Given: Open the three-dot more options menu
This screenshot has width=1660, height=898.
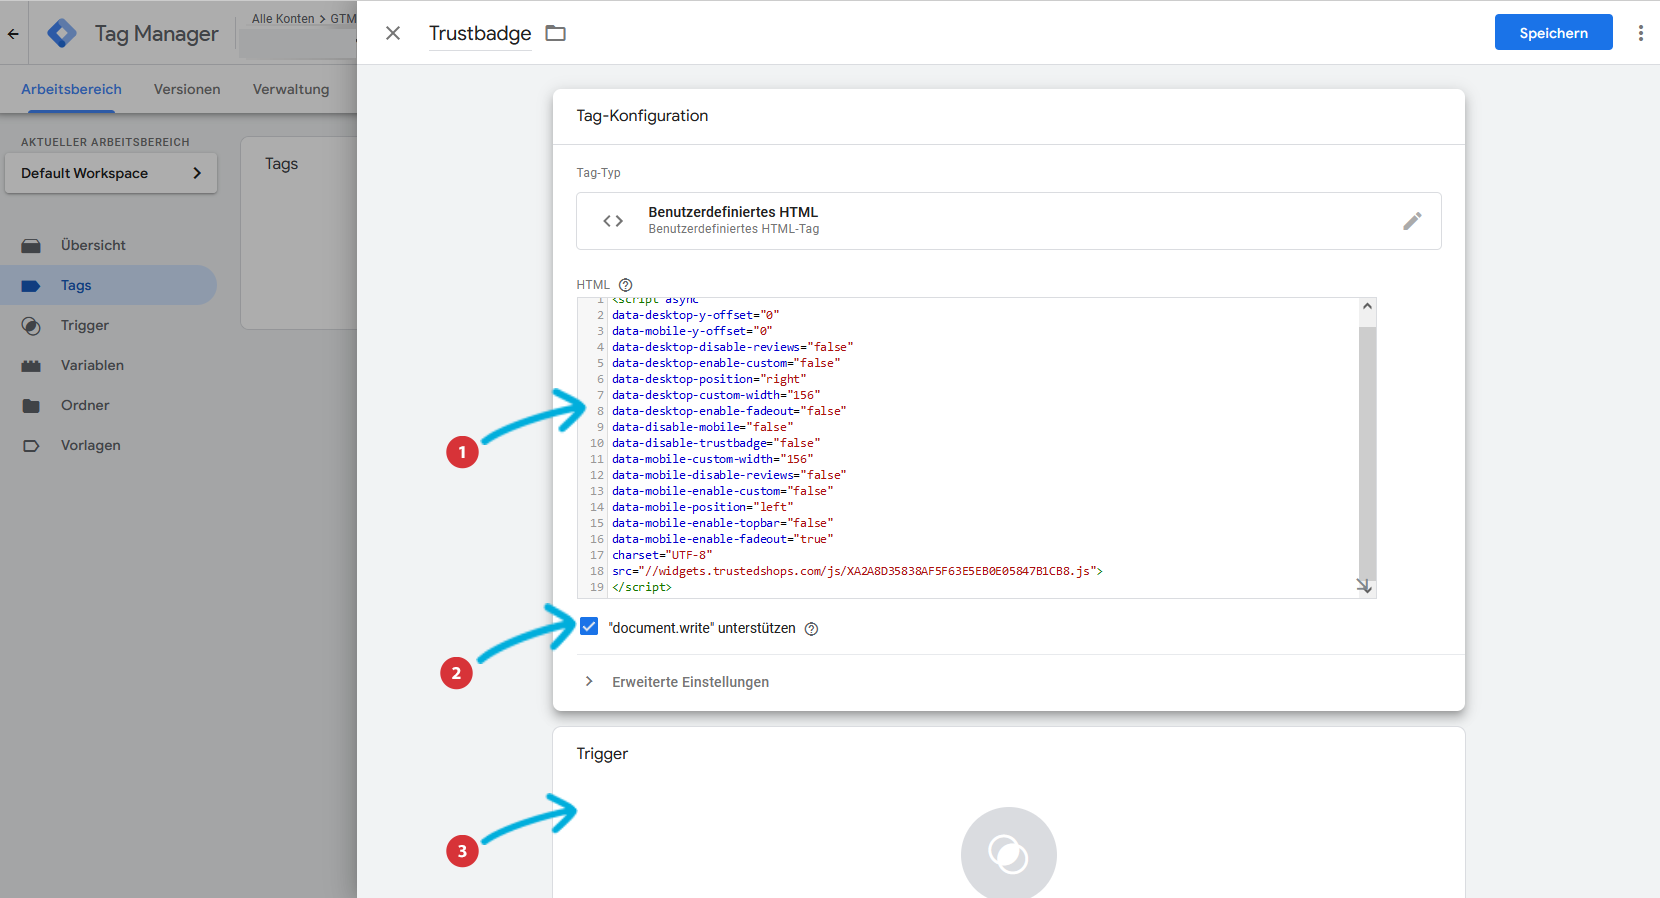Looking at the screenshot, I should click(1640, 33).
